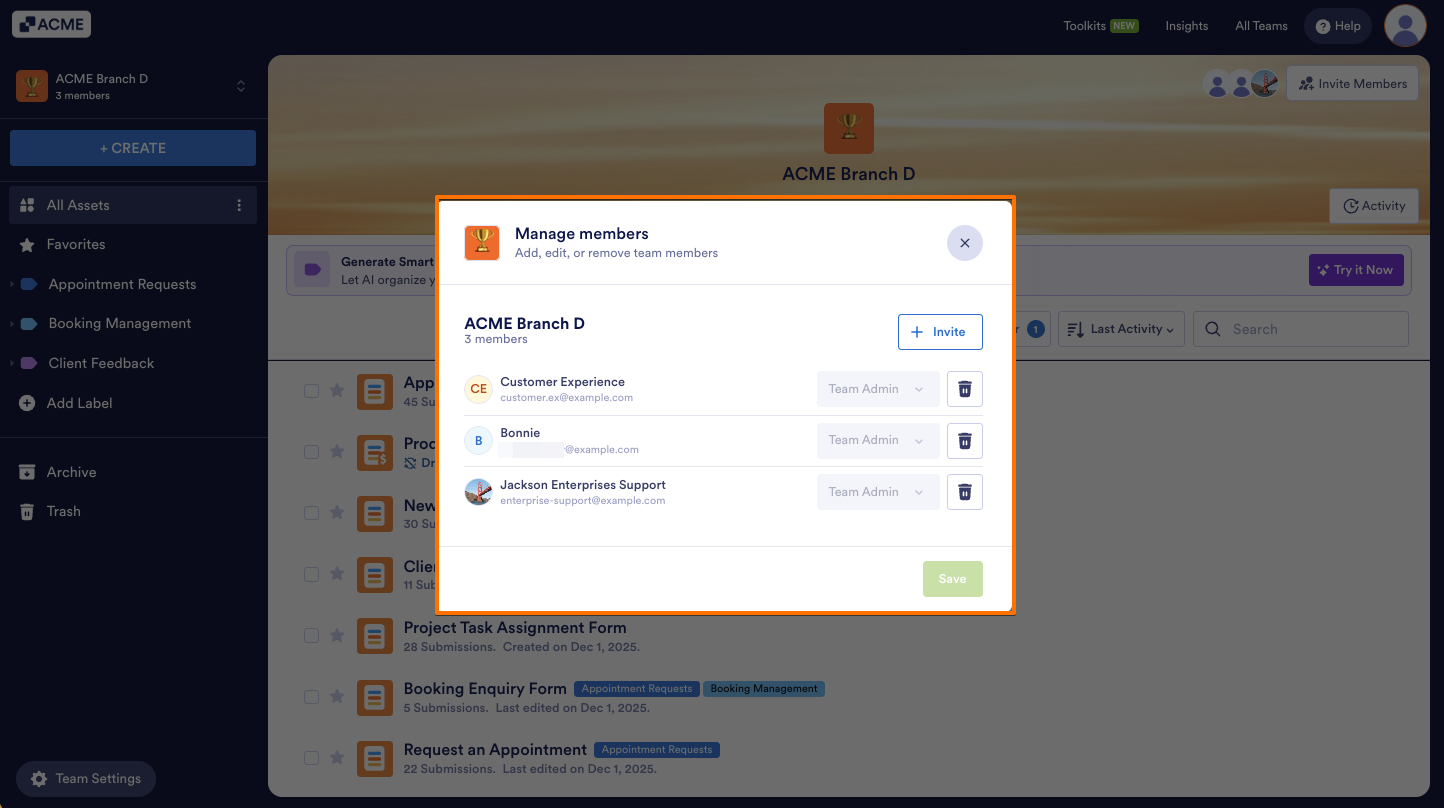The width and height of the screenshot is (1444, 808).
Task: Open Jackson Enterprises Support's role dropdown
Action: click(x=878, y=492)
